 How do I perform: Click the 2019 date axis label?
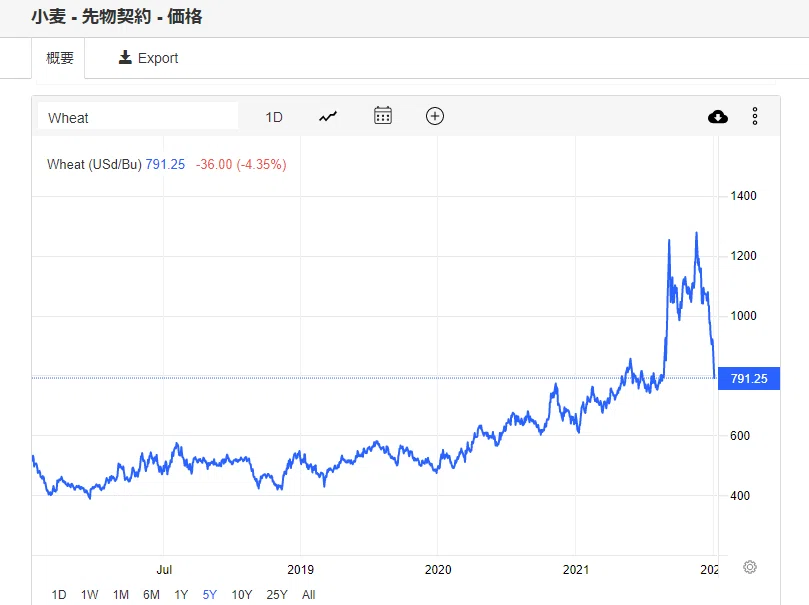point(300,570)
